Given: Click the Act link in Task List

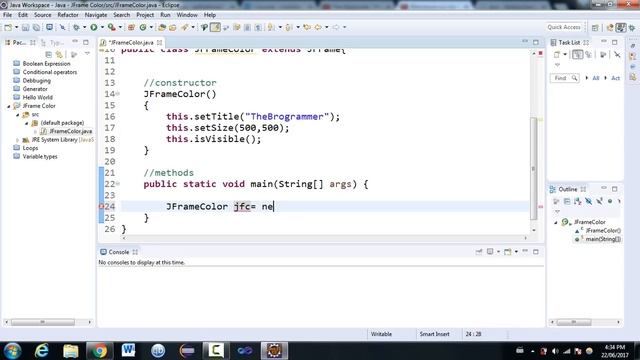Looking at the screenshot, I should tap(615, 78).
